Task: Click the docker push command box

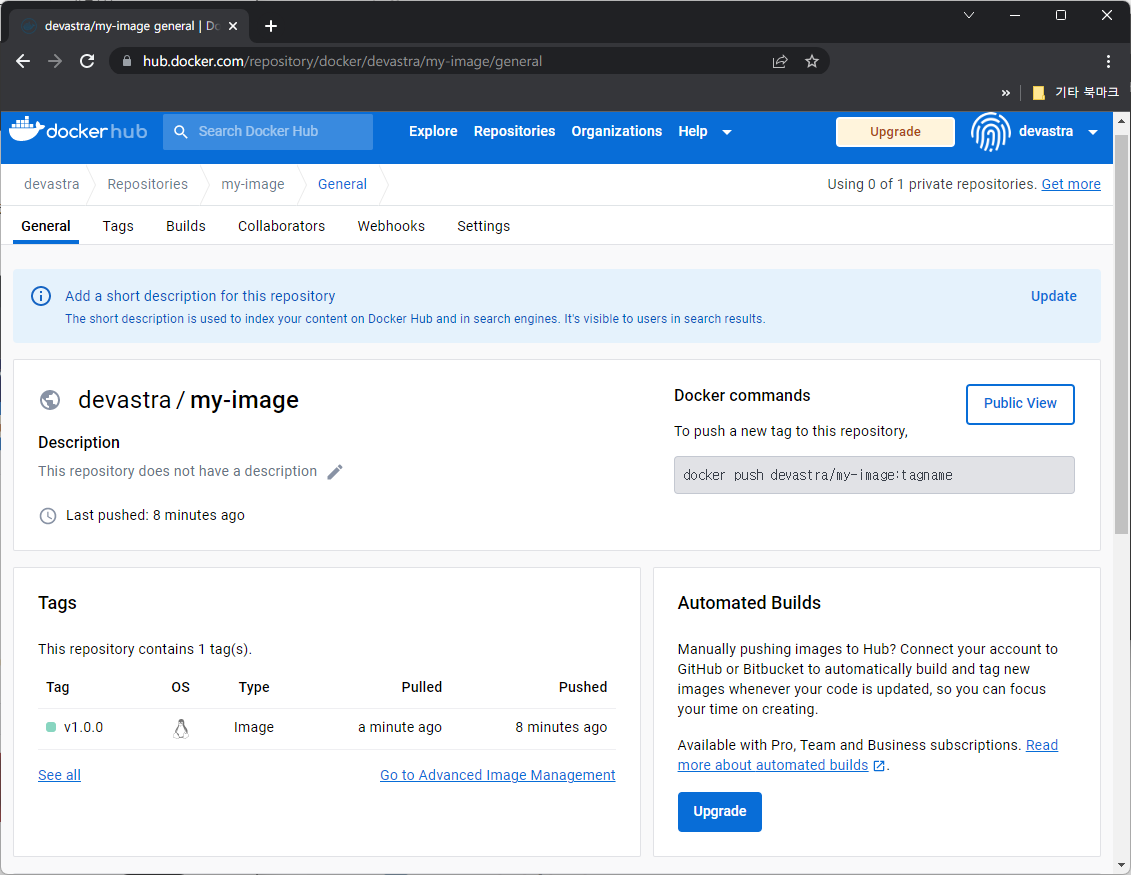Action: click(873, 475)
